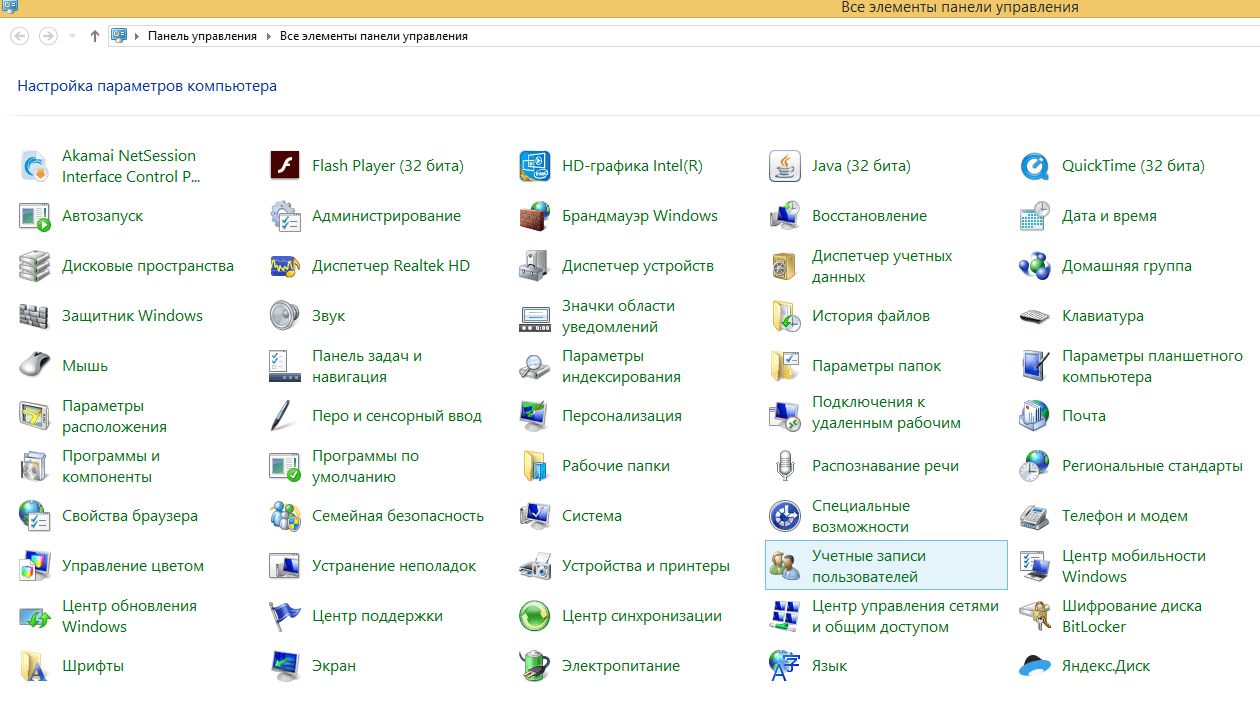1260x722 pixels.
Task: Open the Восстановление icon
Action: (785, 216)
